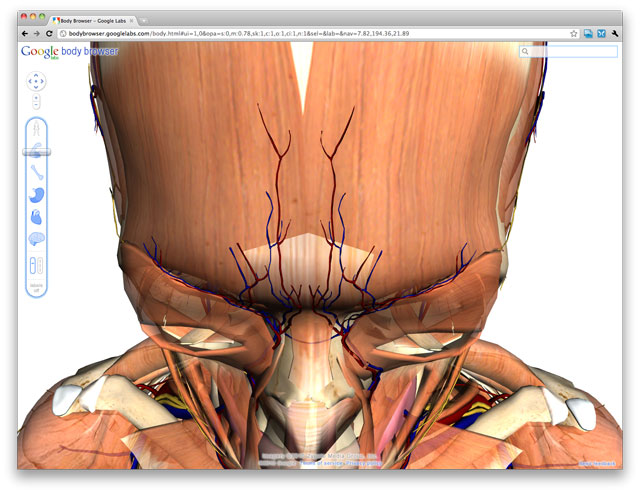
Task: Click the body search input field
Action: 573,51
